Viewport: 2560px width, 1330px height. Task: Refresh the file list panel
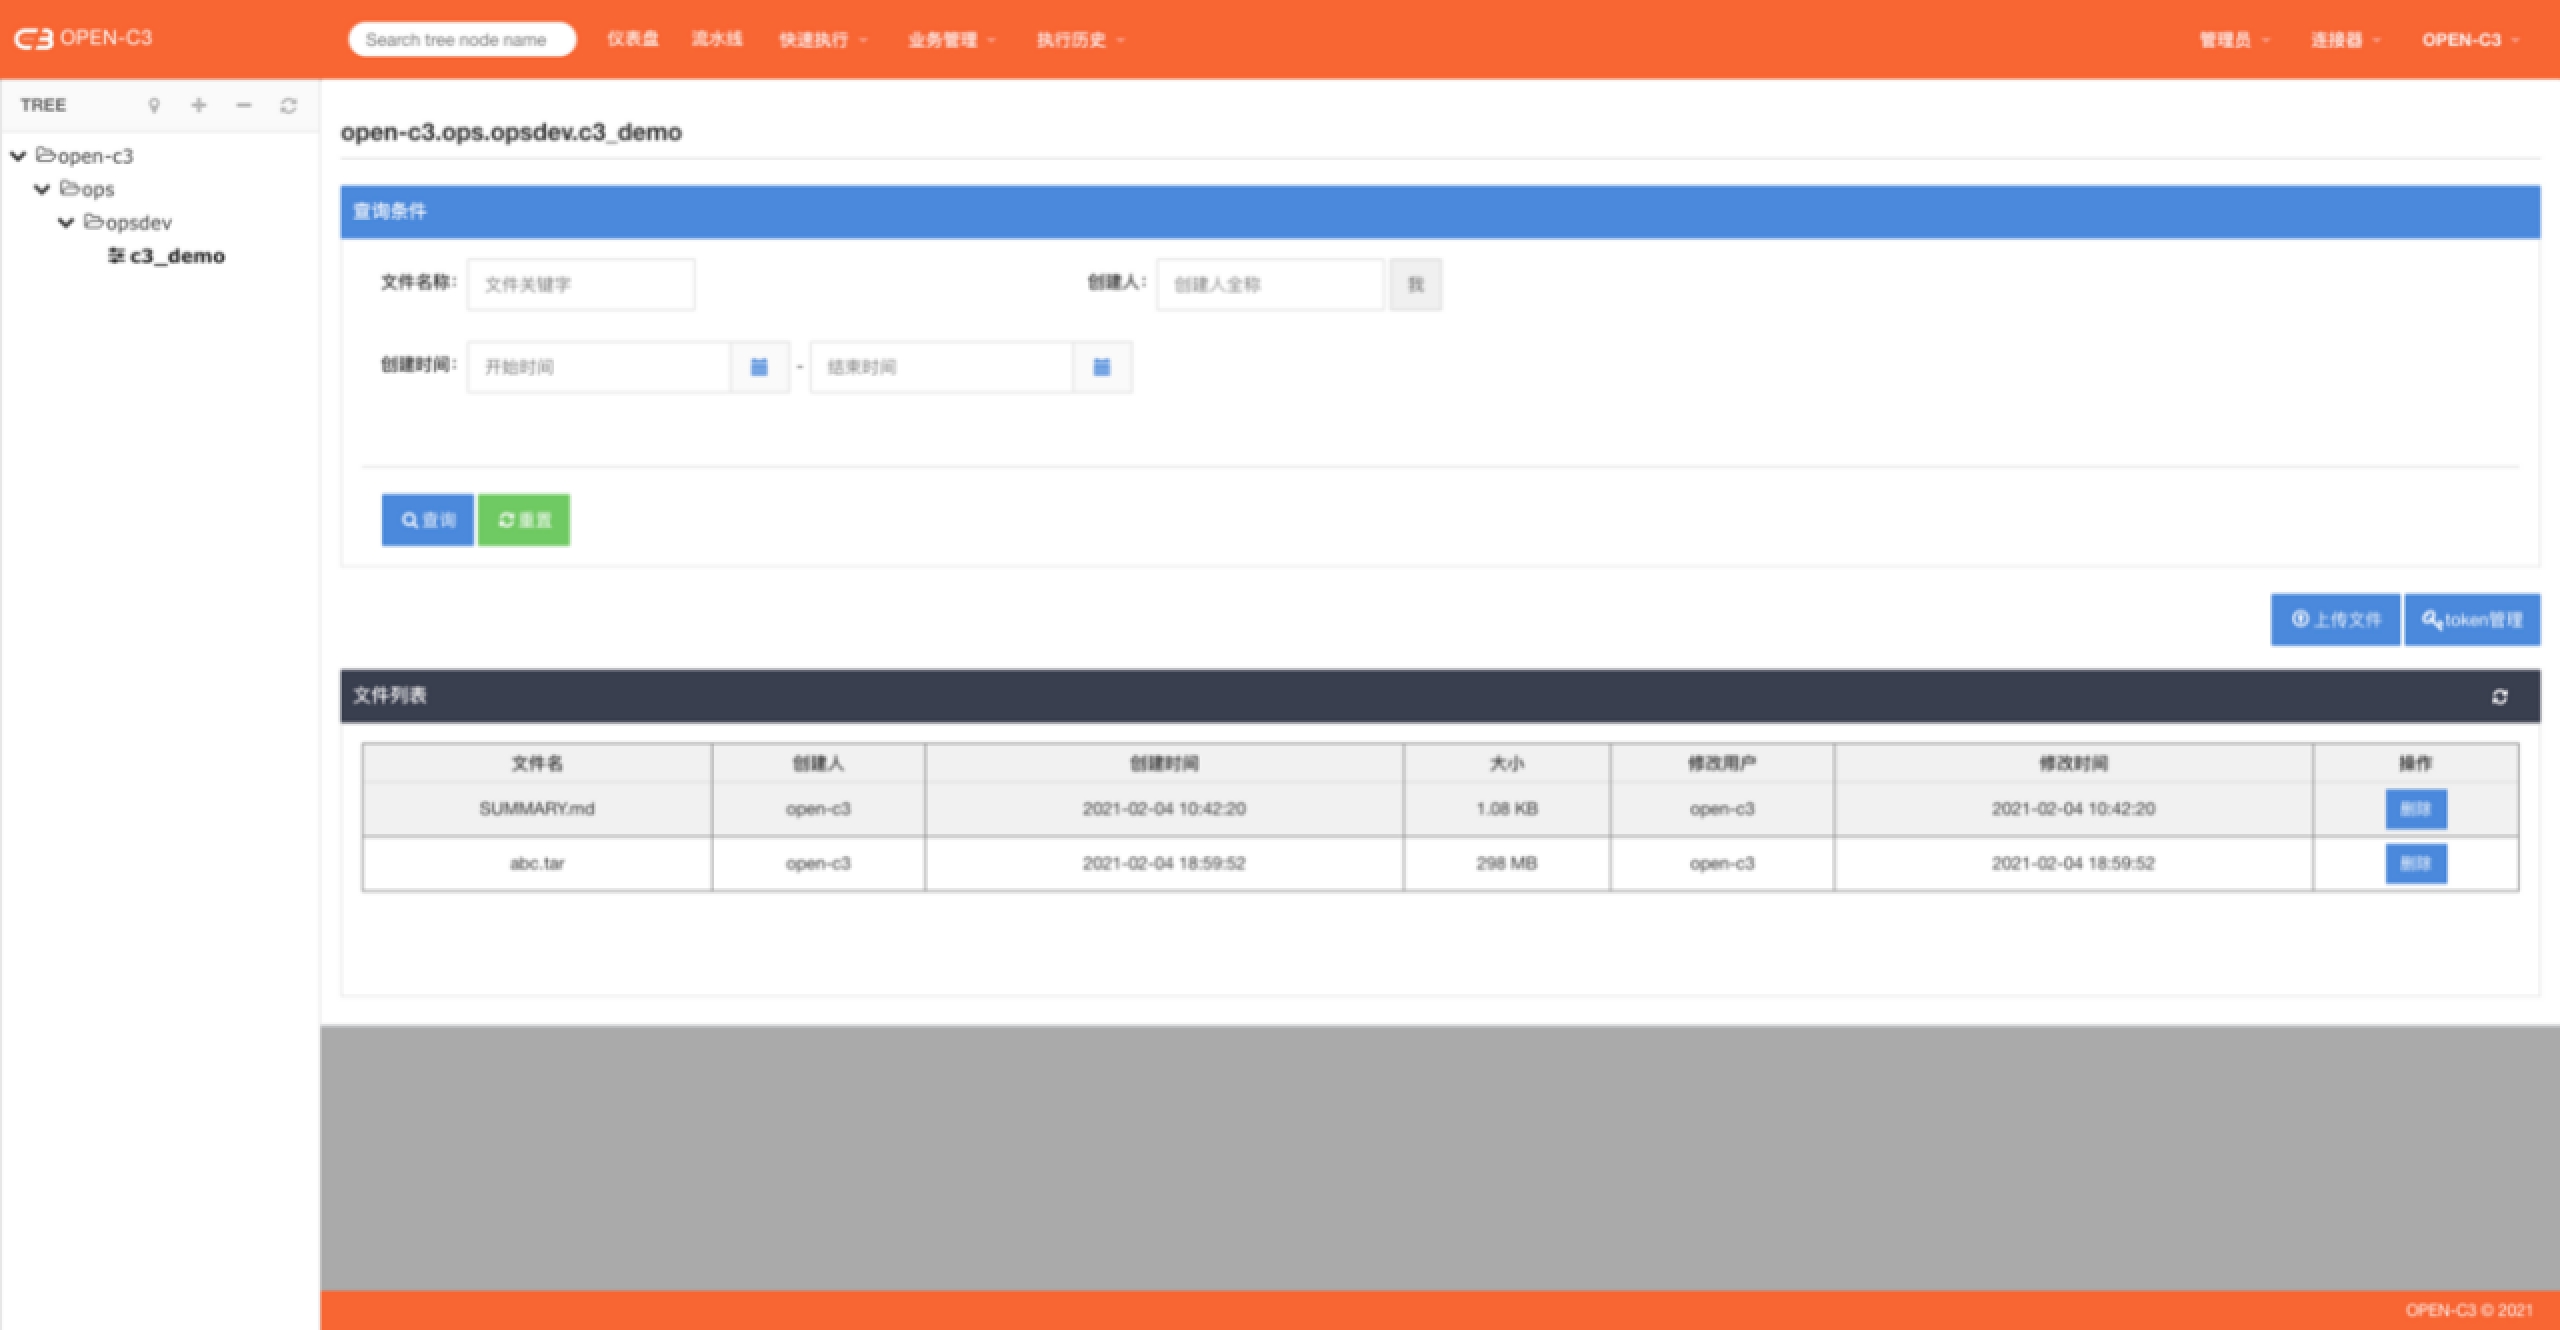click(2499, 696)
